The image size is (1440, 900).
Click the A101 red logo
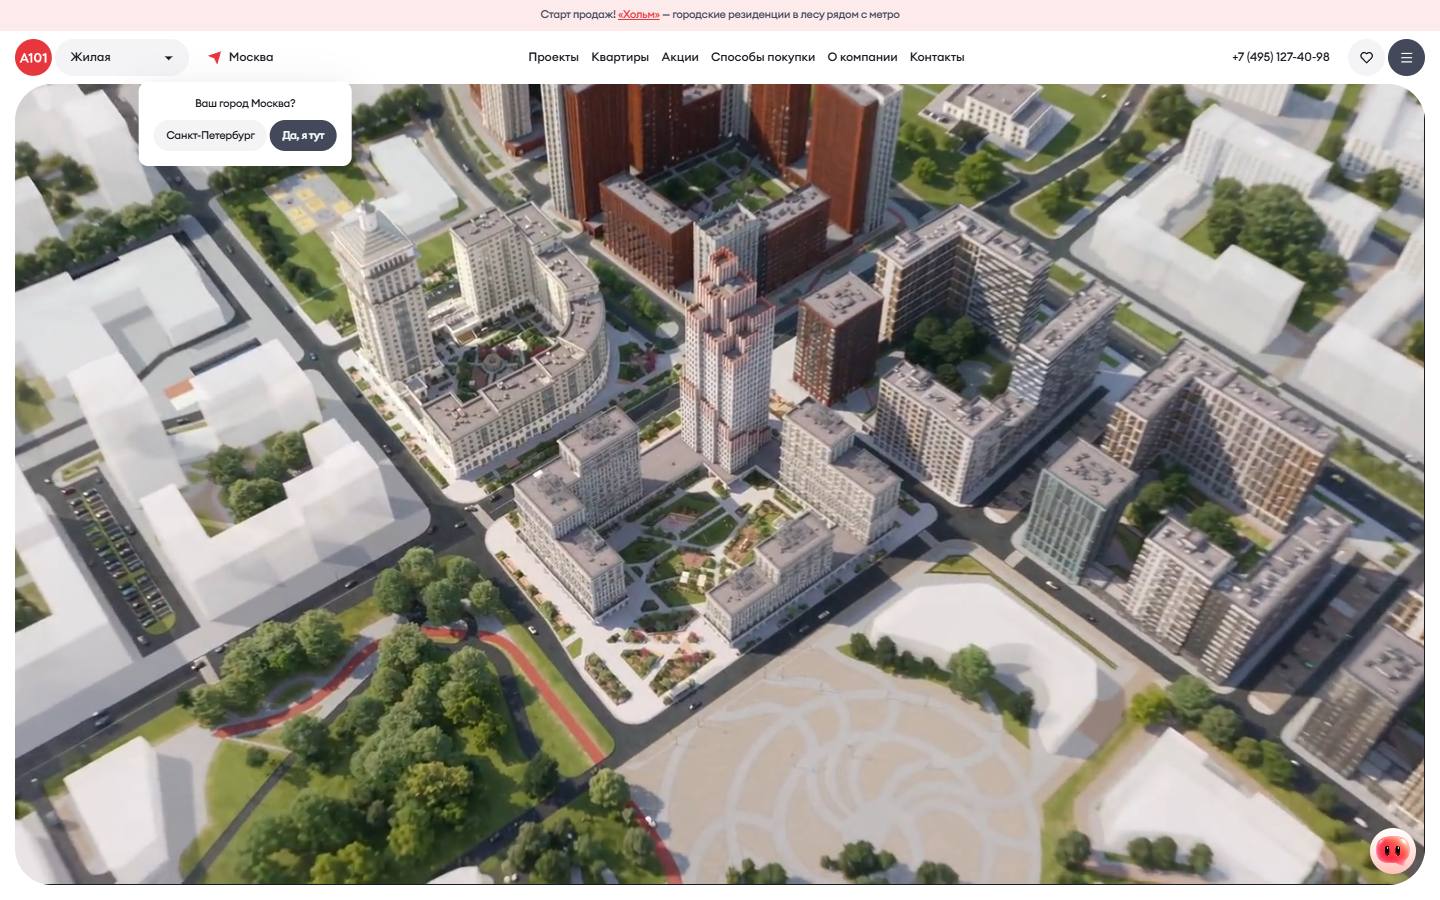point(33,57)
